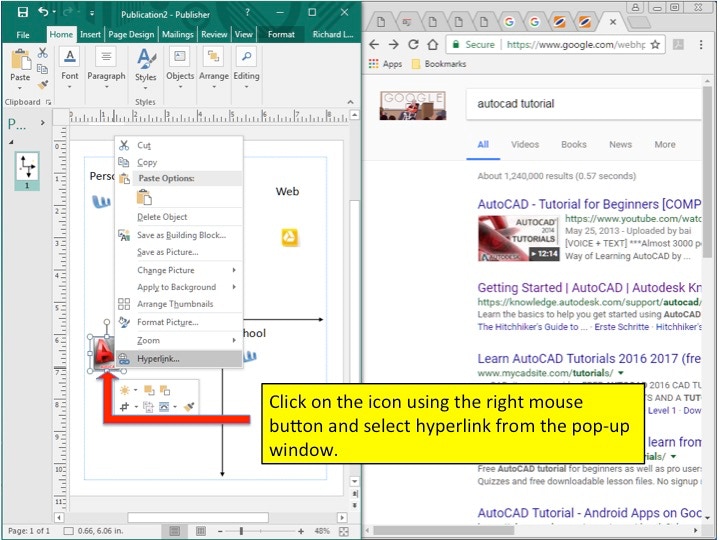Click the Bring Forward icon in mini toolbar

[149, 390]
